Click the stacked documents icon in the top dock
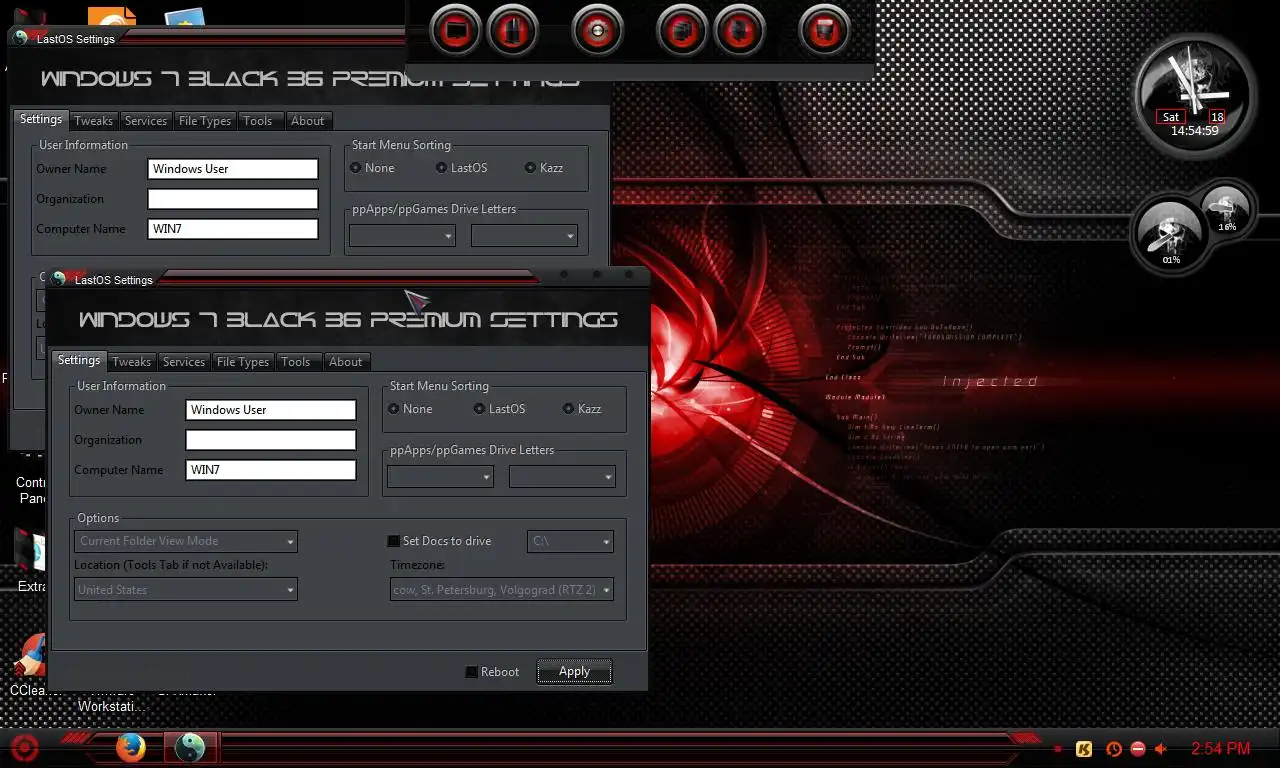Image resolution: width=1280 pixels, height=768 pixels. (x=682, y=31)
